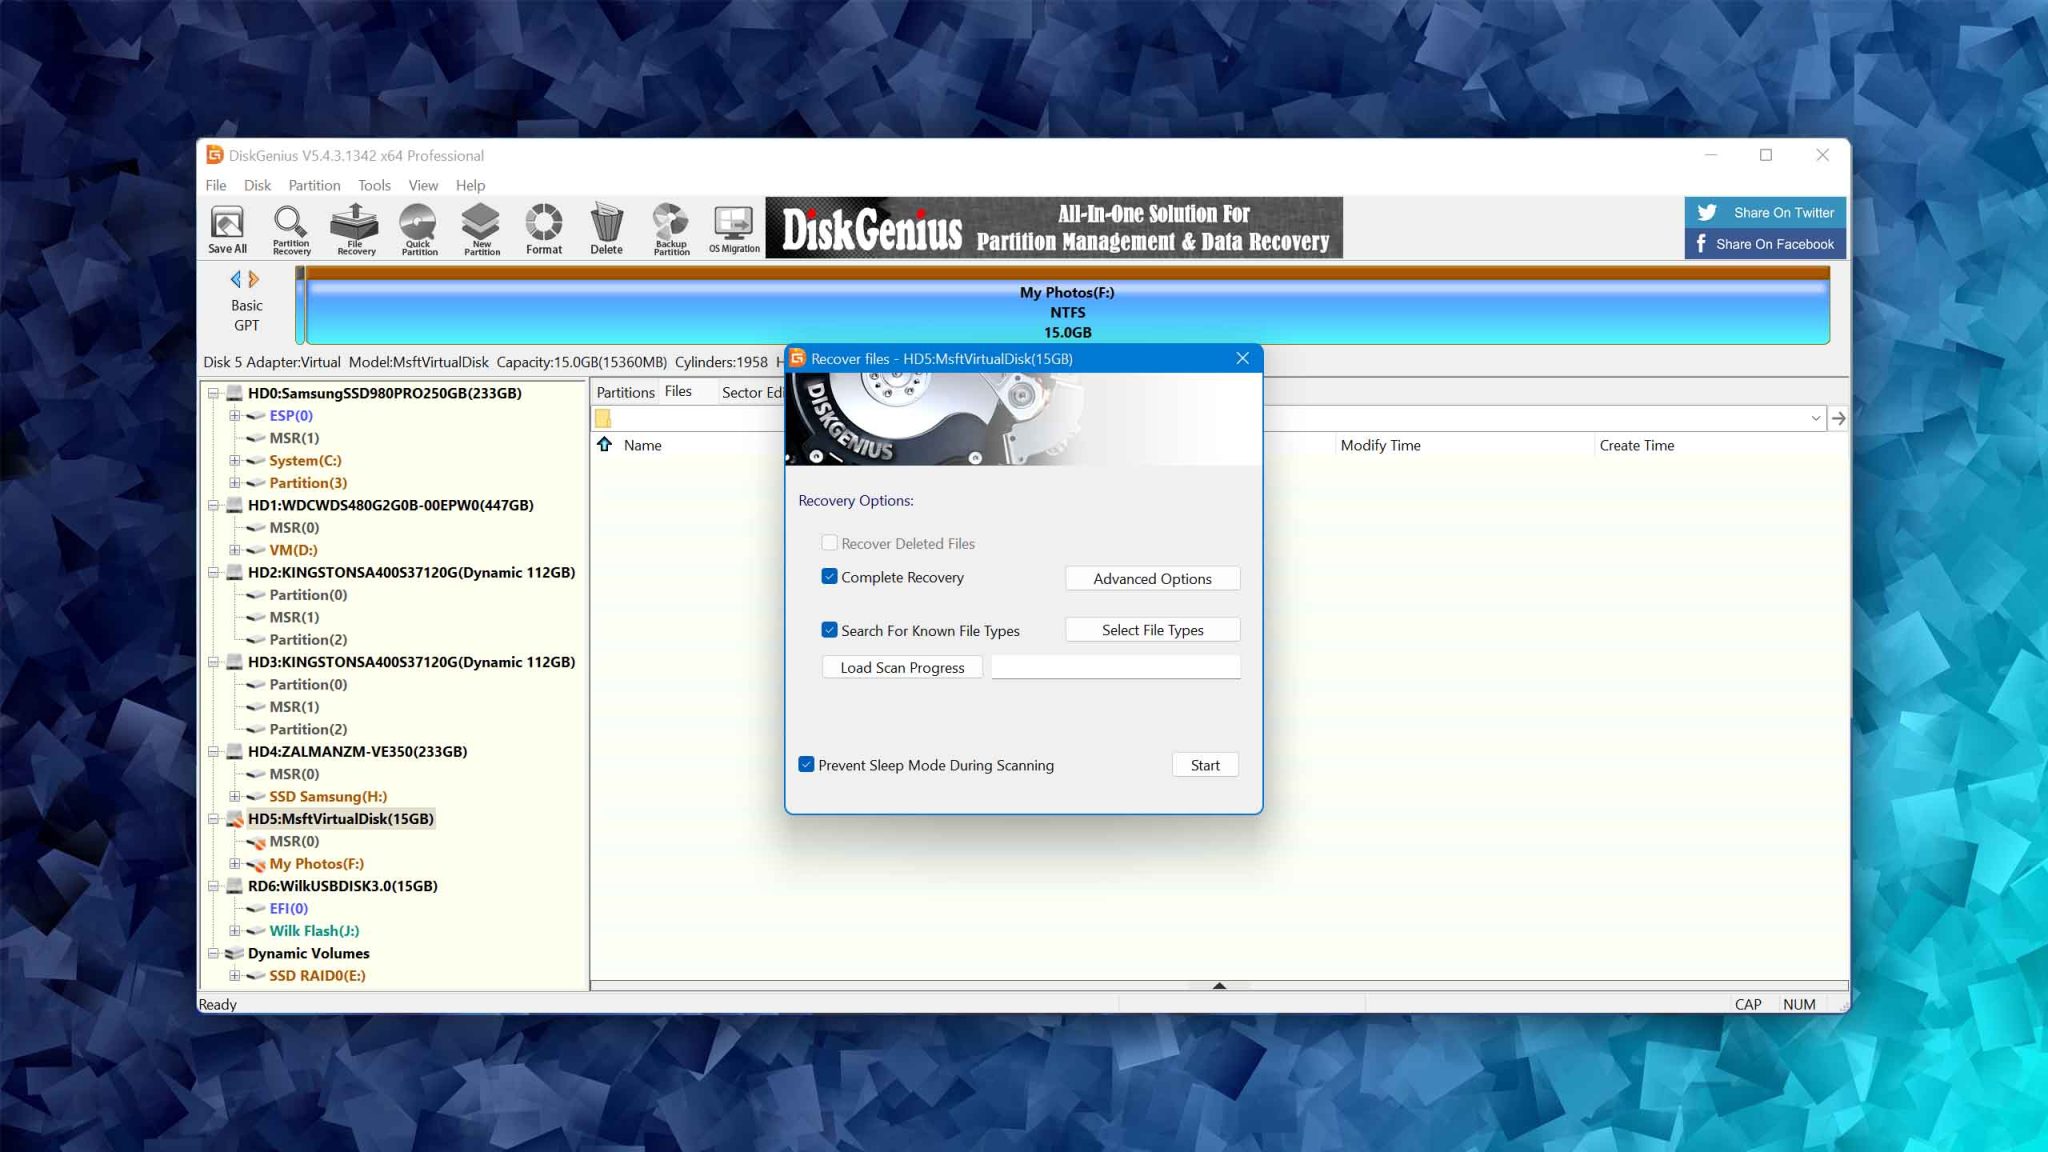2048x1152 pixels.
Task: Select the Format toolbar icon
Action: click(x=544, y=229)
